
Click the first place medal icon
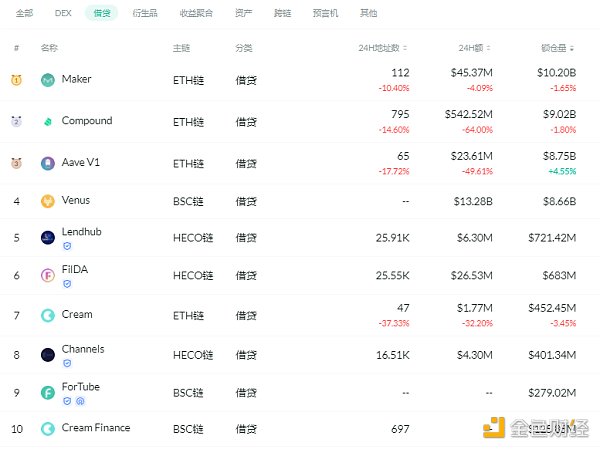16,80
